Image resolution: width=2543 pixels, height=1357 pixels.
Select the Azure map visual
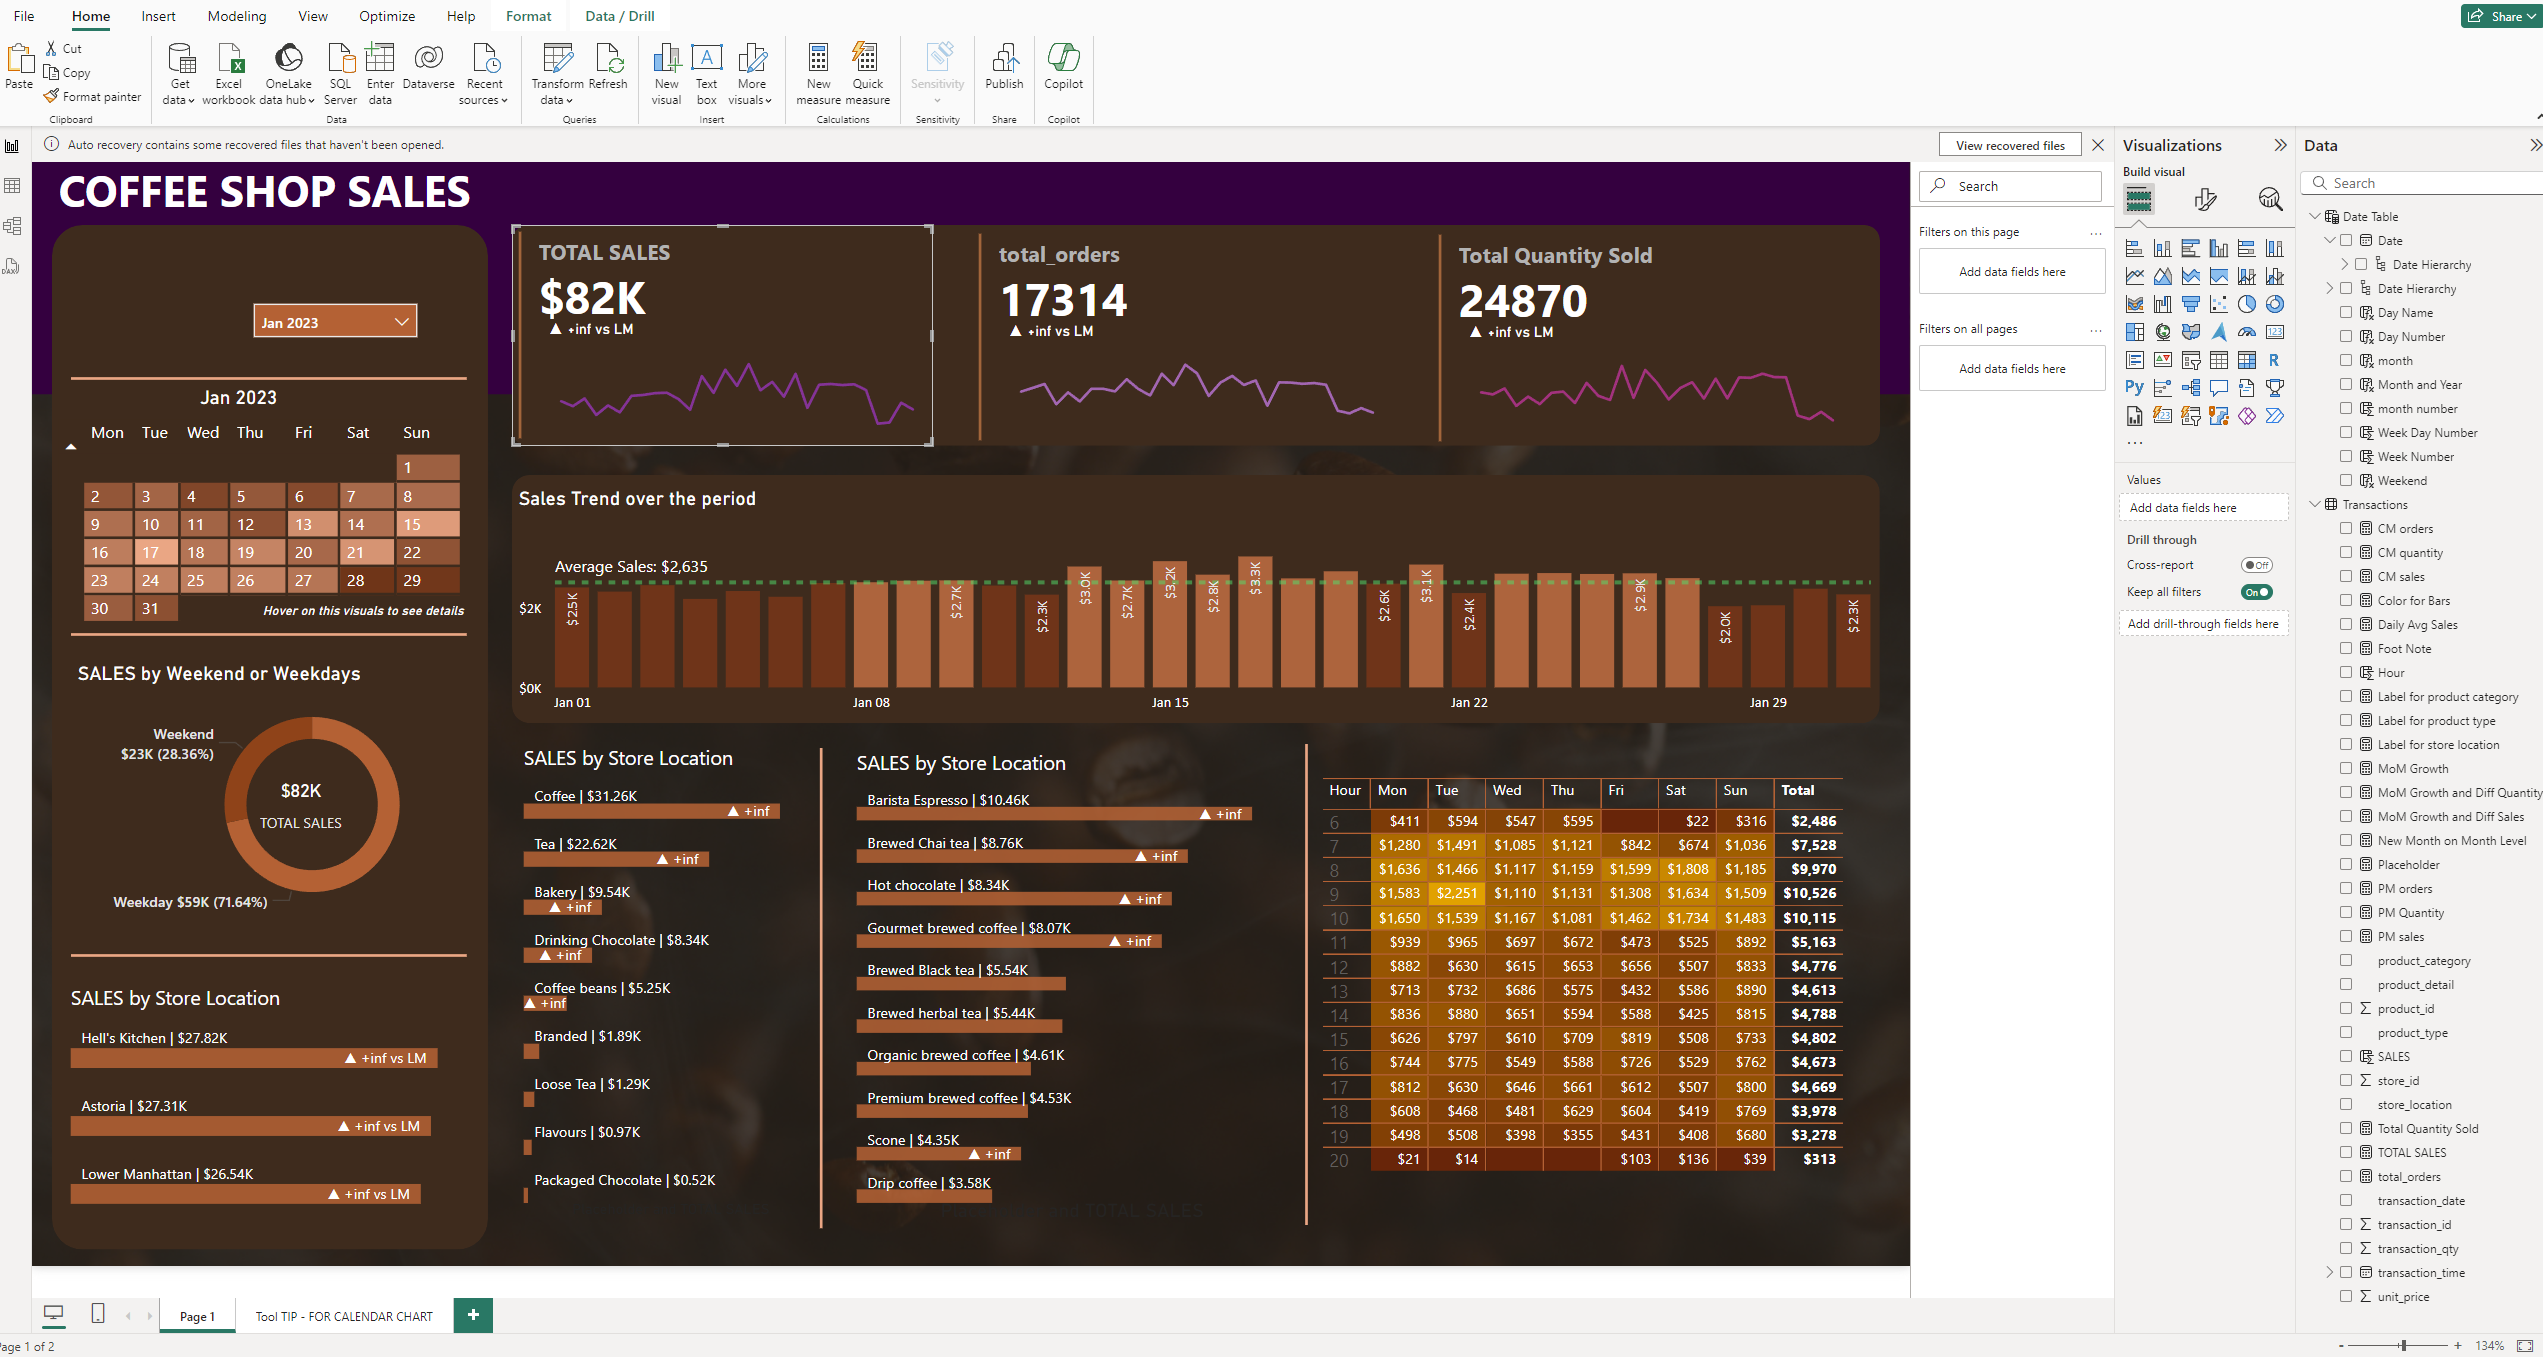point(2218,332)
